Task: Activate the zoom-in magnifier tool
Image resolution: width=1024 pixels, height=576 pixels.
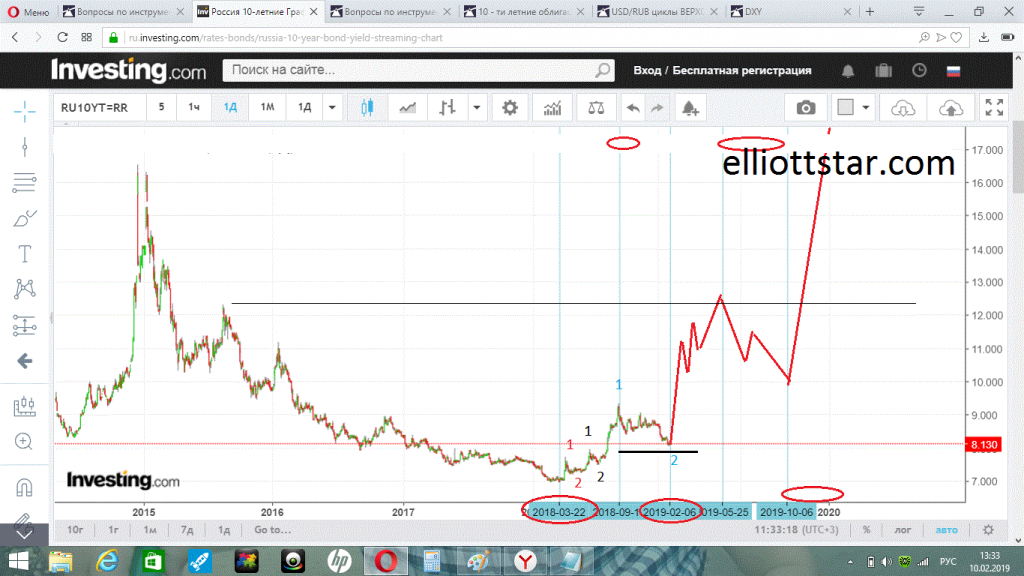Action: click(x=24, y=441)
